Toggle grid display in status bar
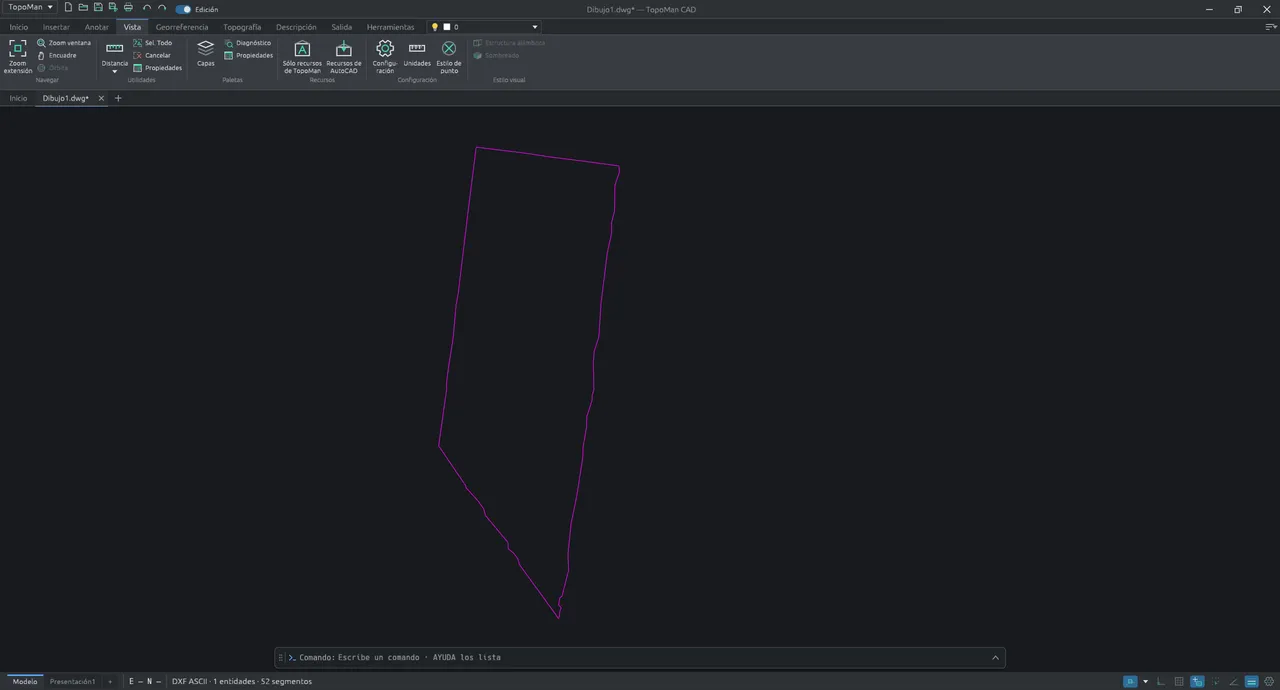This screenshot has width=1280, height=690. [1179, 682]
